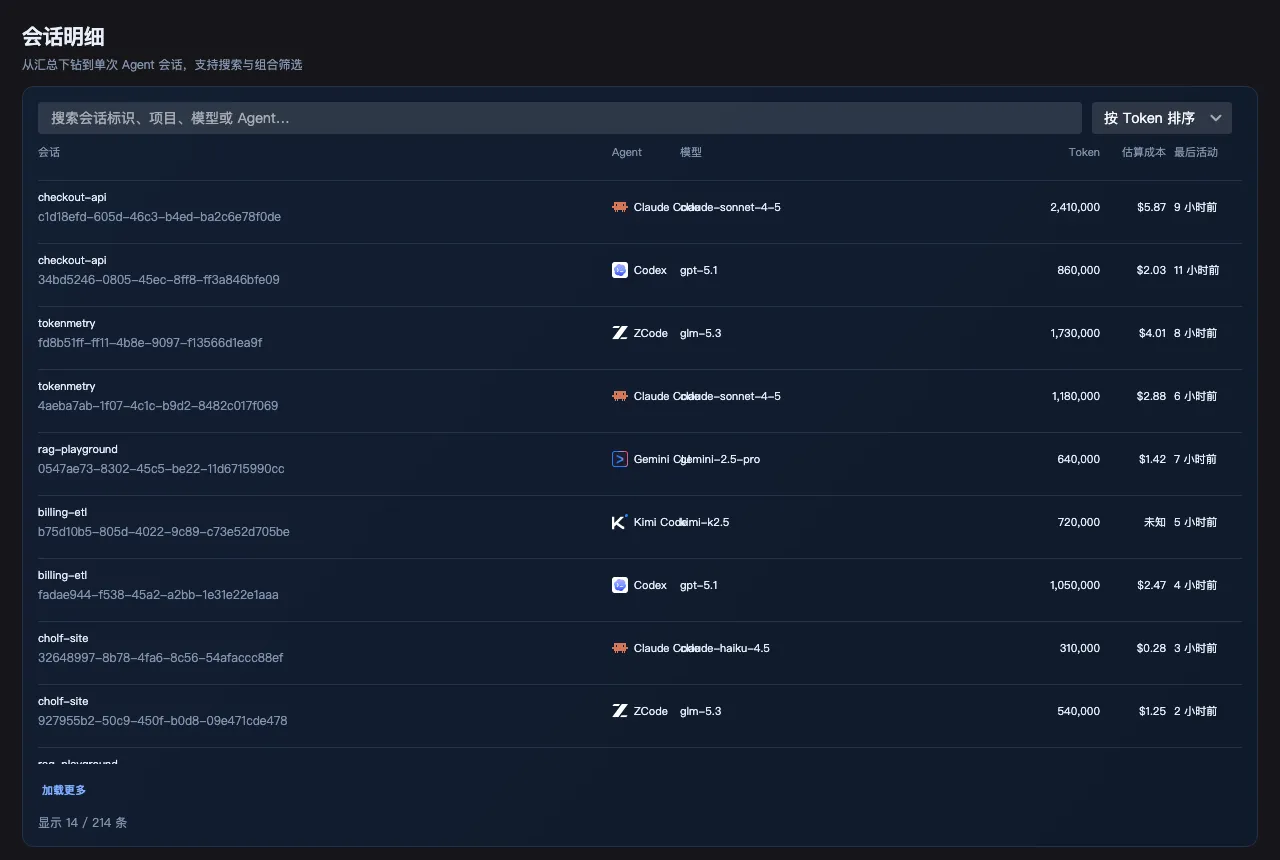Focus the 搜索会话标识 search field
Screen dimensions: 1280x860
click(560, 118)
